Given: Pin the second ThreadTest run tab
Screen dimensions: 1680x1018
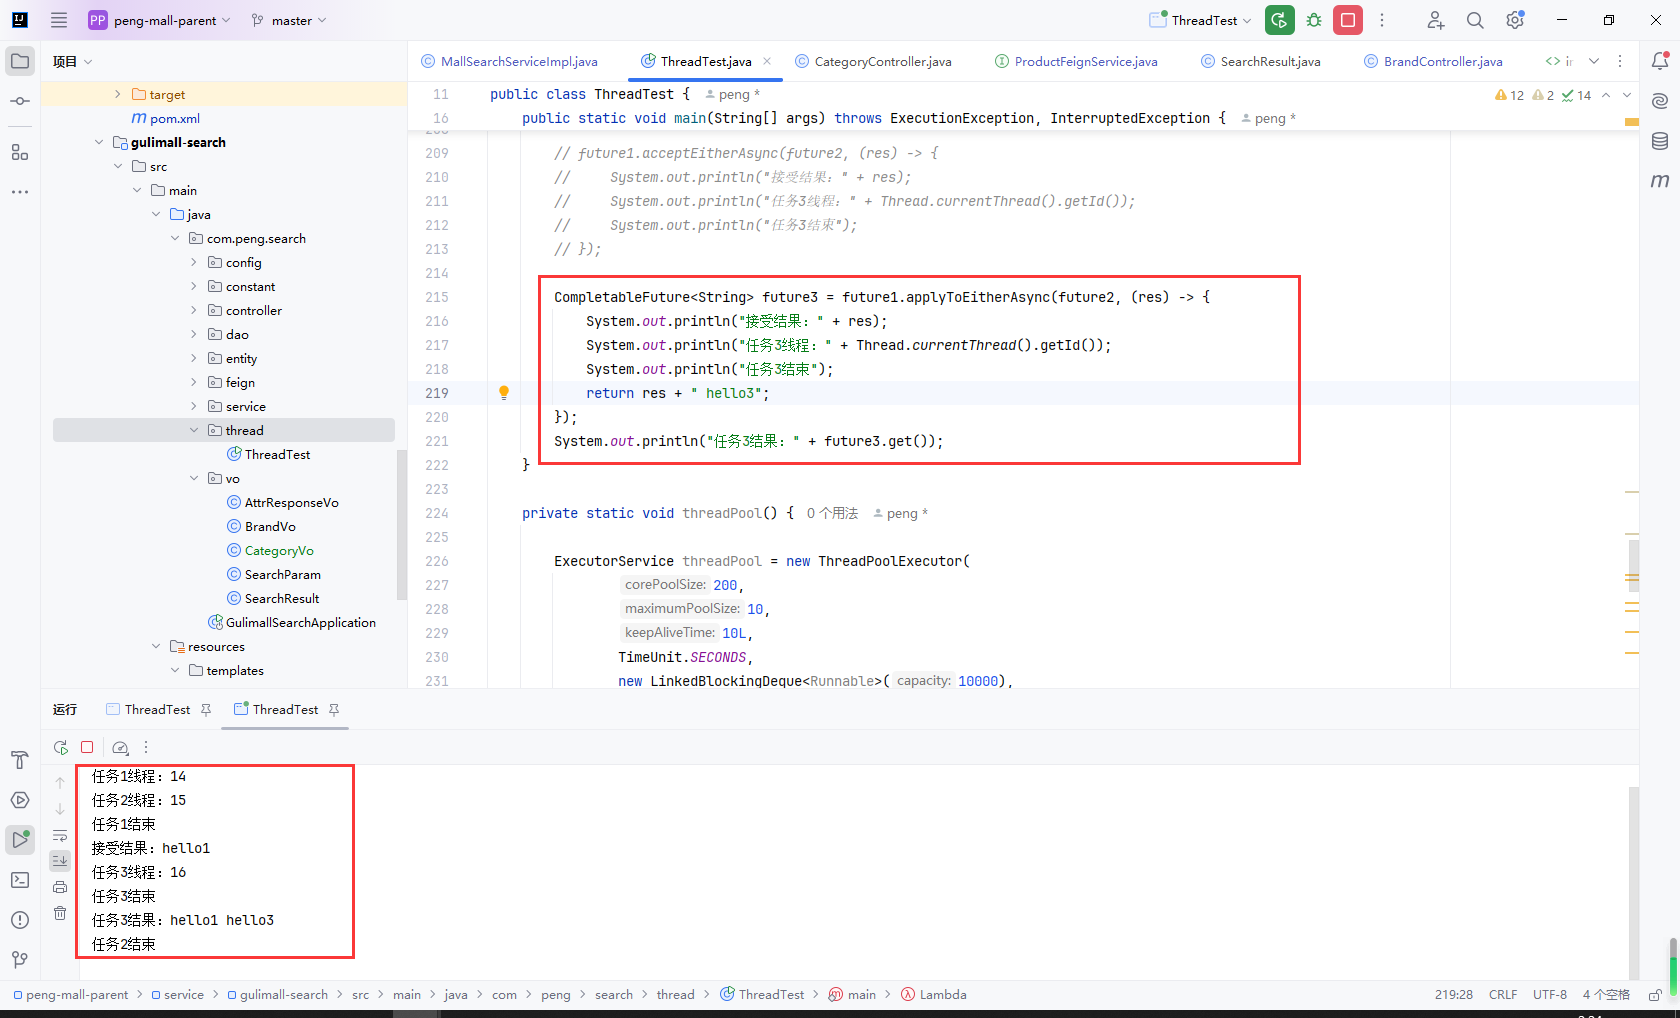Looking at the screenshot, I should pyautogui.click(x=334, y=709).
